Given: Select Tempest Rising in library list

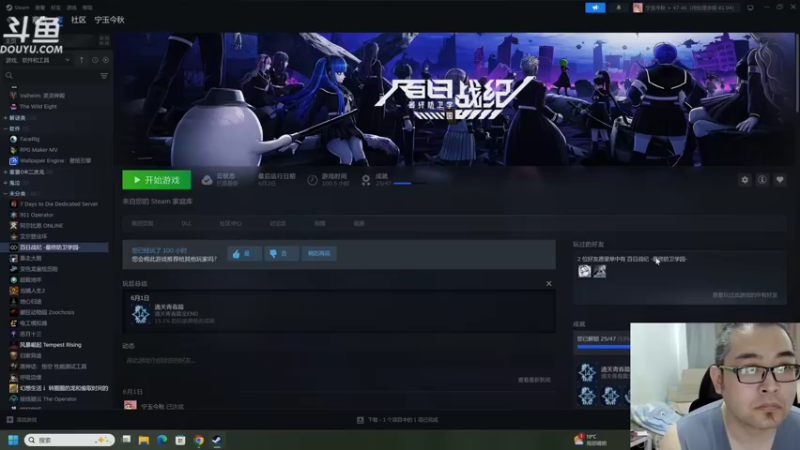Looking at the screenshot, I should click(x=51, y=345).
